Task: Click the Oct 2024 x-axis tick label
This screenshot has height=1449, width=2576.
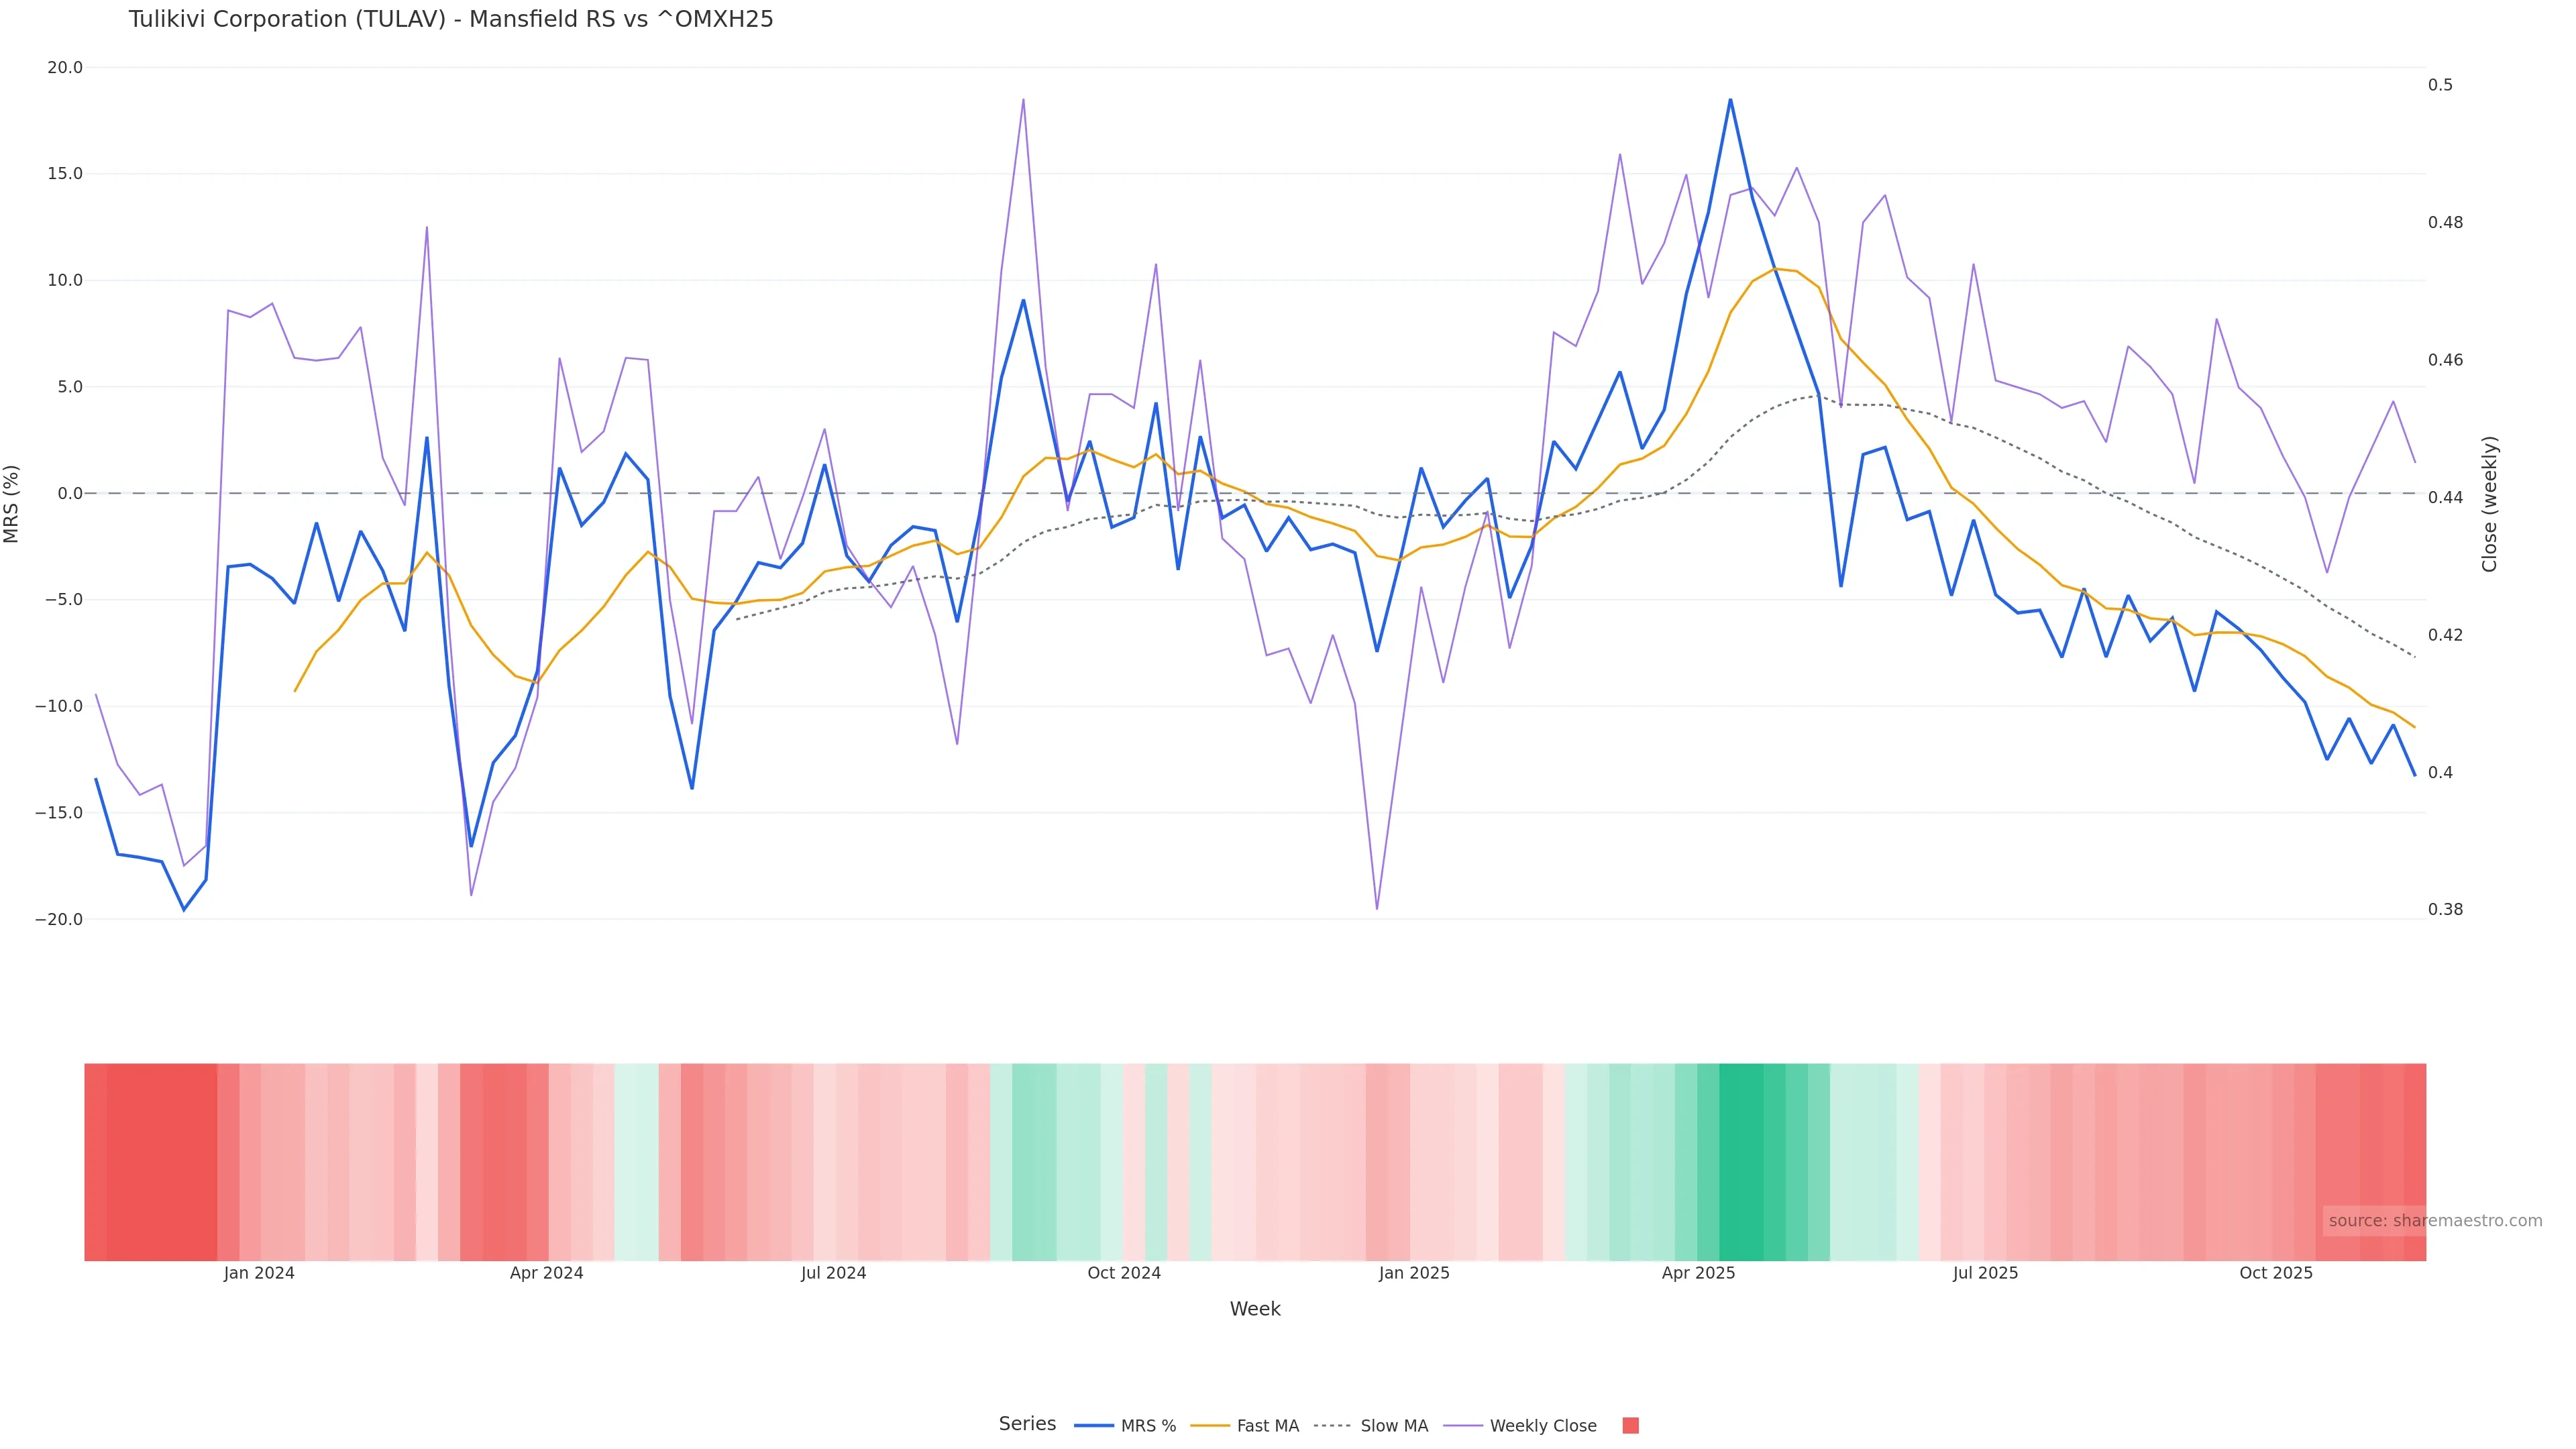Action: pos(1124,1273)
